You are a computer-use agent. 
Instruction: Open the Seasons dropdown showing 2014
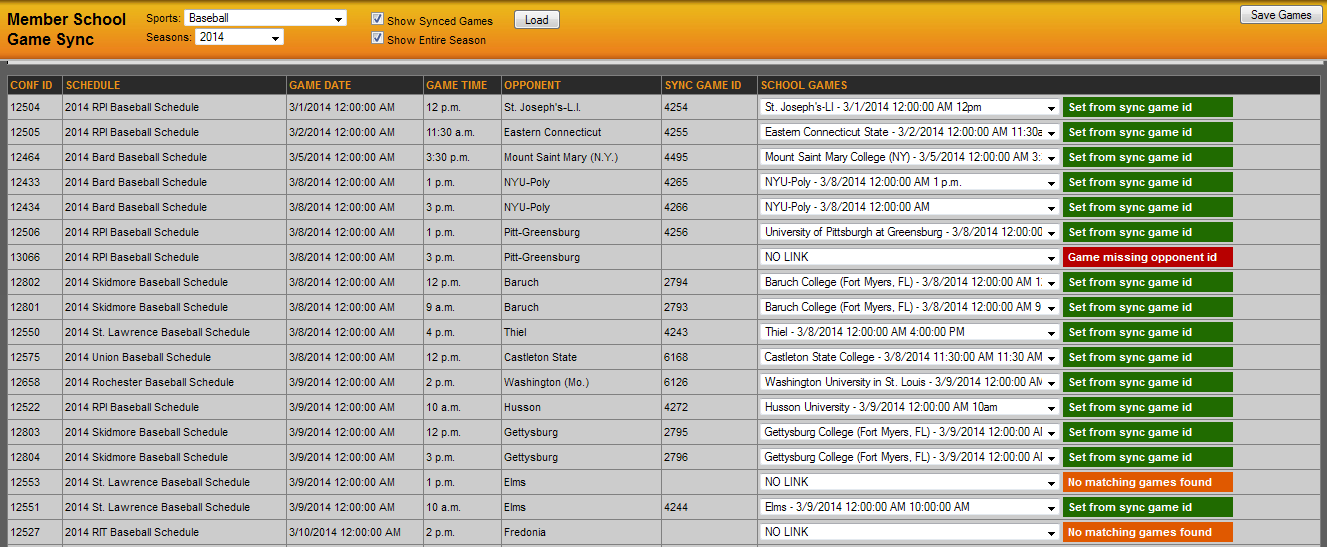point(239,37)
